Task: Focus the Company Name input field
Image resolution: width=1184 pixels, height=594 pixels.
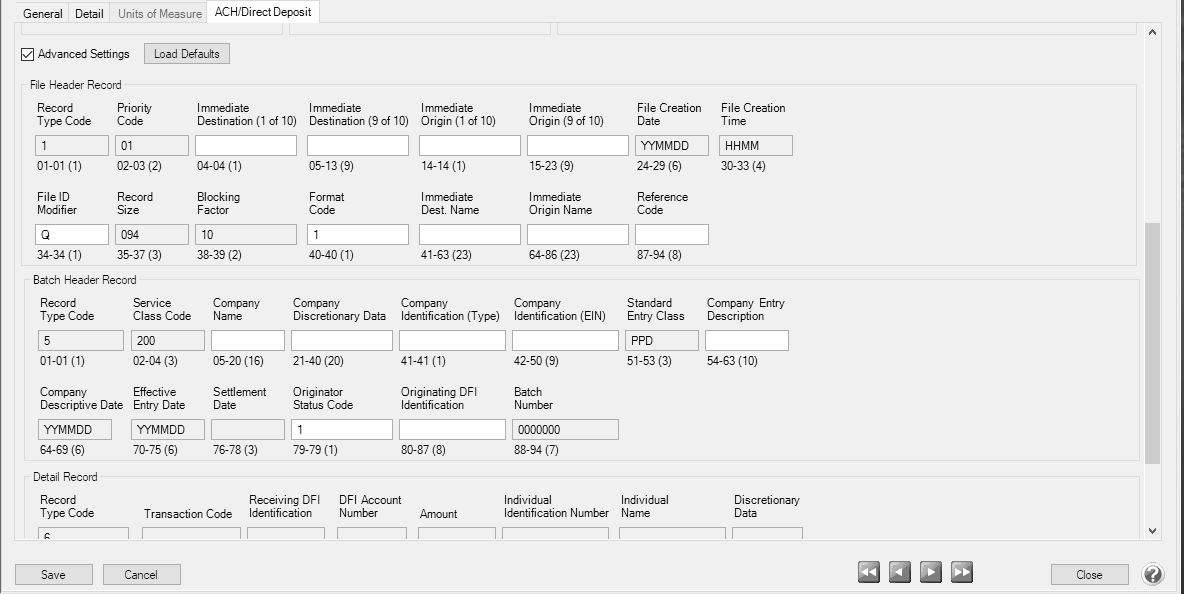Action: 248,341
